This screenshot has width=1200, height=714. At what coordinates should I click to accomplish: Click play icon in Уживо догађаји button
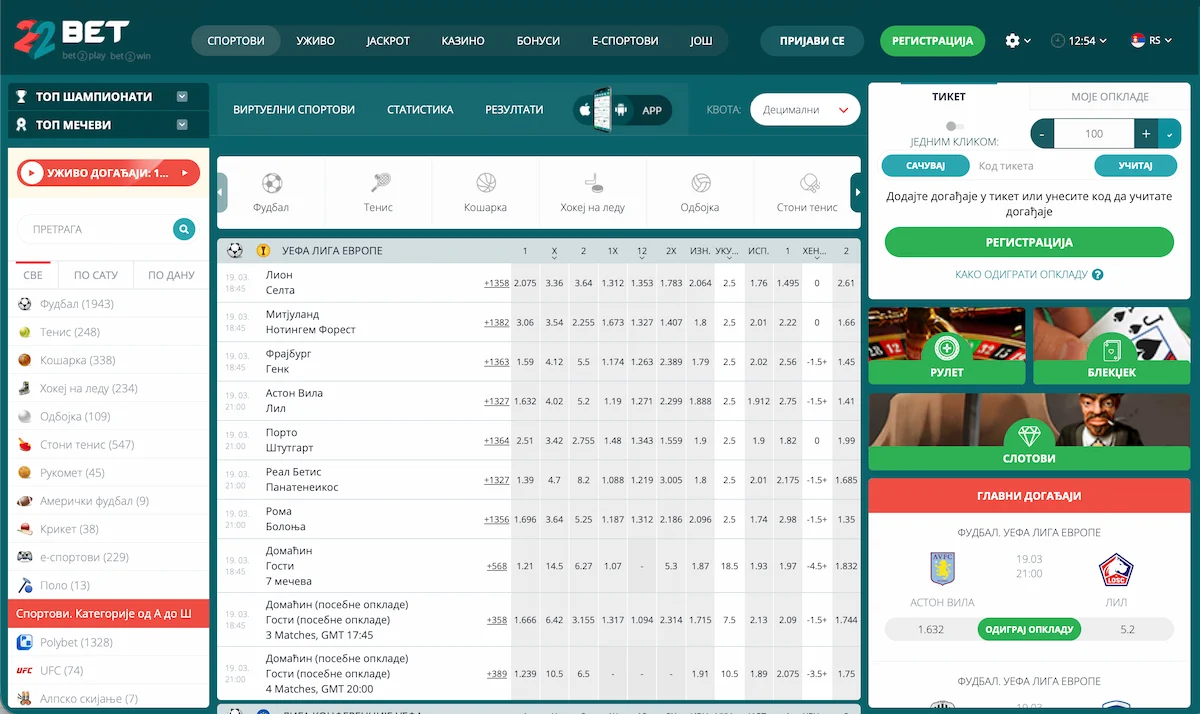(33, 173)
